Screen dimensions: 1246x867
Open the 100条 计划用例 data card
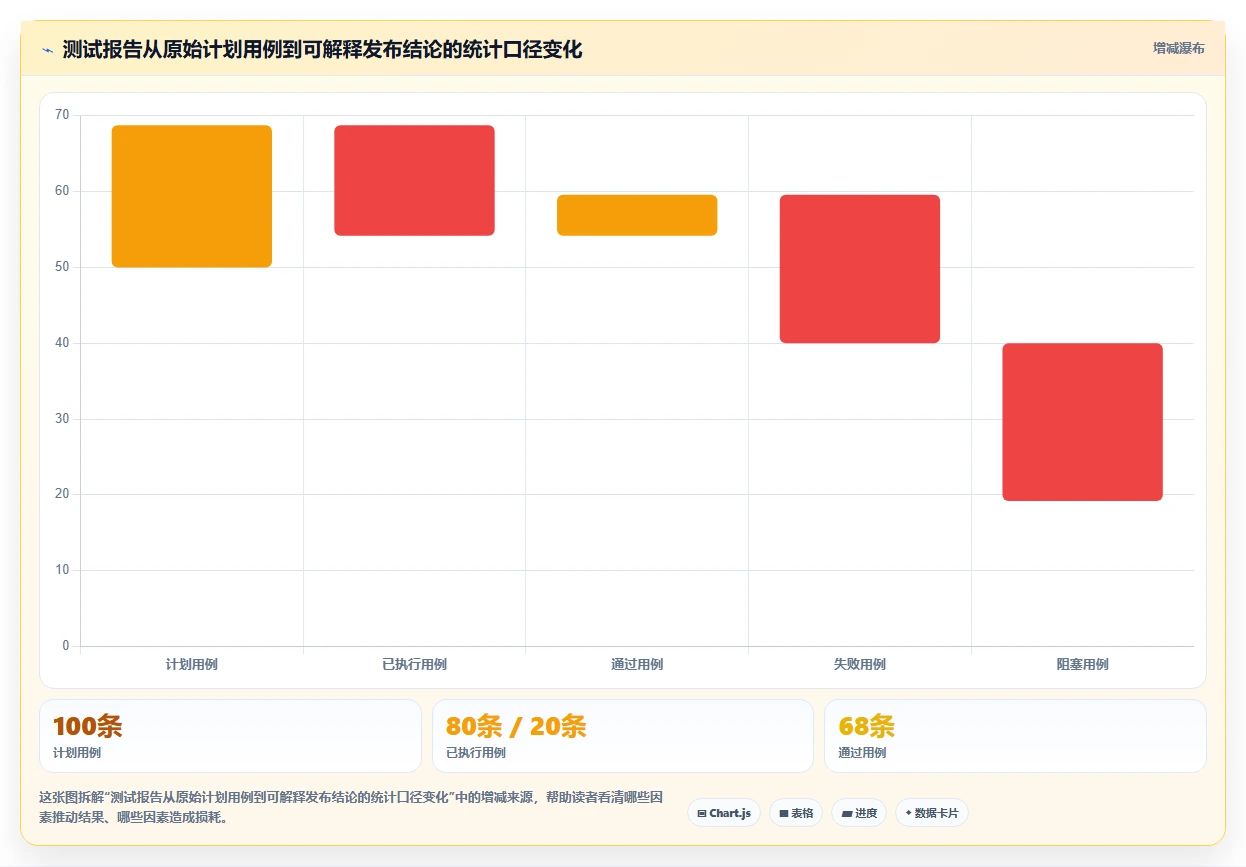(x=230, y=736)
